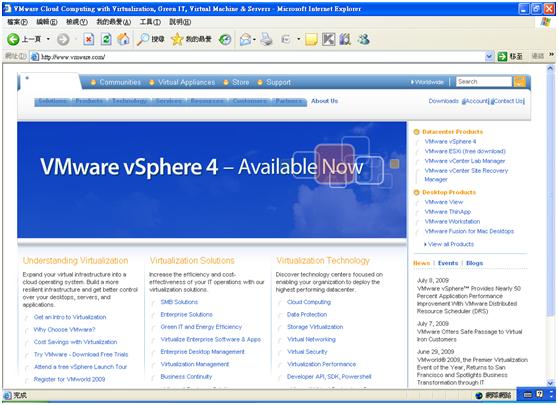
Task: Open Back button history dropdown arrow
Action: (x=48, y=39)
